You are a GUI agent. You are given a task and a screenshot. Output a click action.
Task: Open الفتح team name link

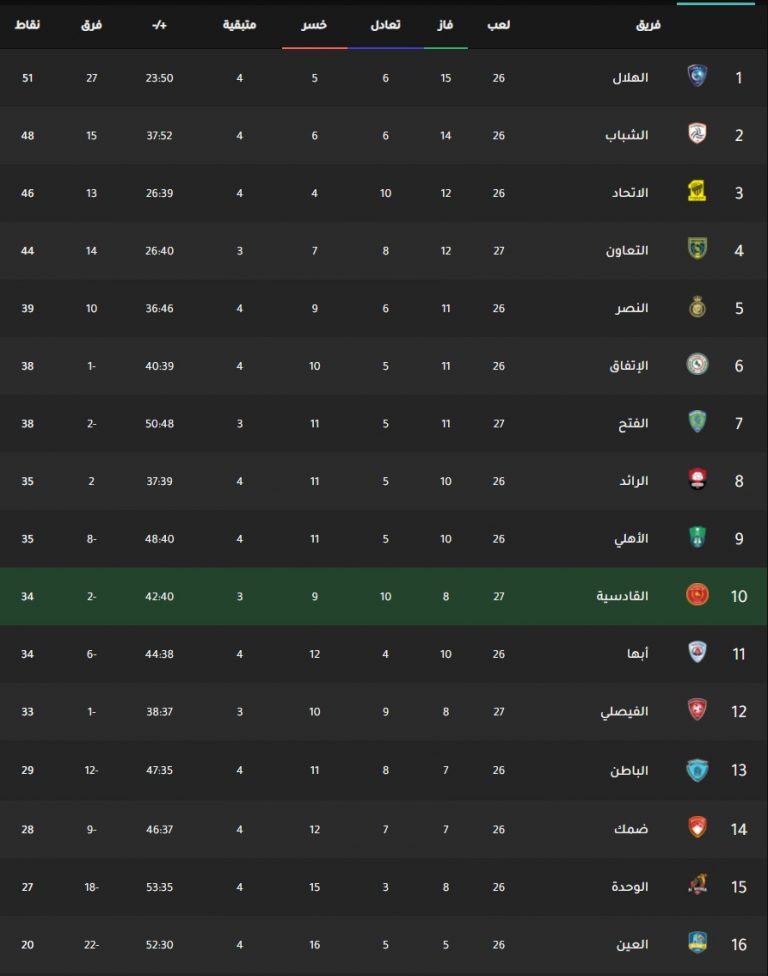click(633, 424)
